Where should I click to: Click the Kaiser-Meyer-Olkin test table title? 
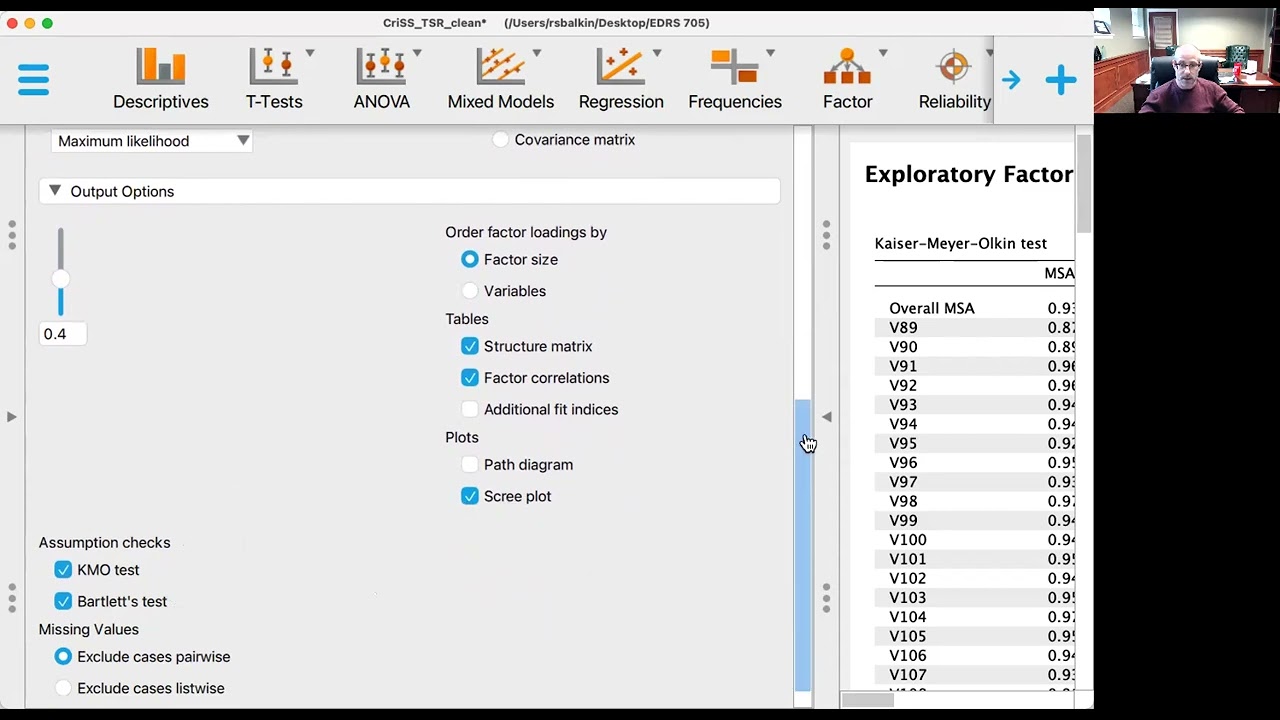[x=960, y=243]
